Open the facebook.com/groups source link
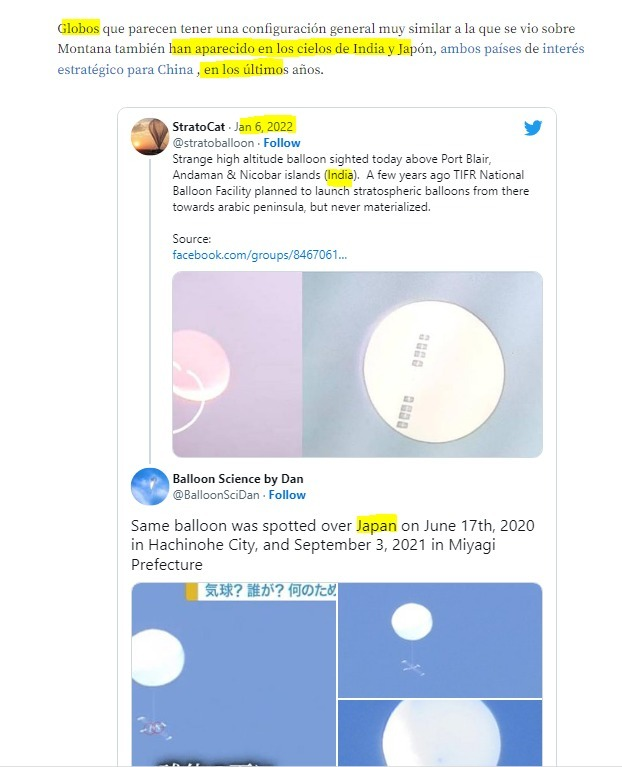This screenshot has height=767, width=622. (260, 255)
